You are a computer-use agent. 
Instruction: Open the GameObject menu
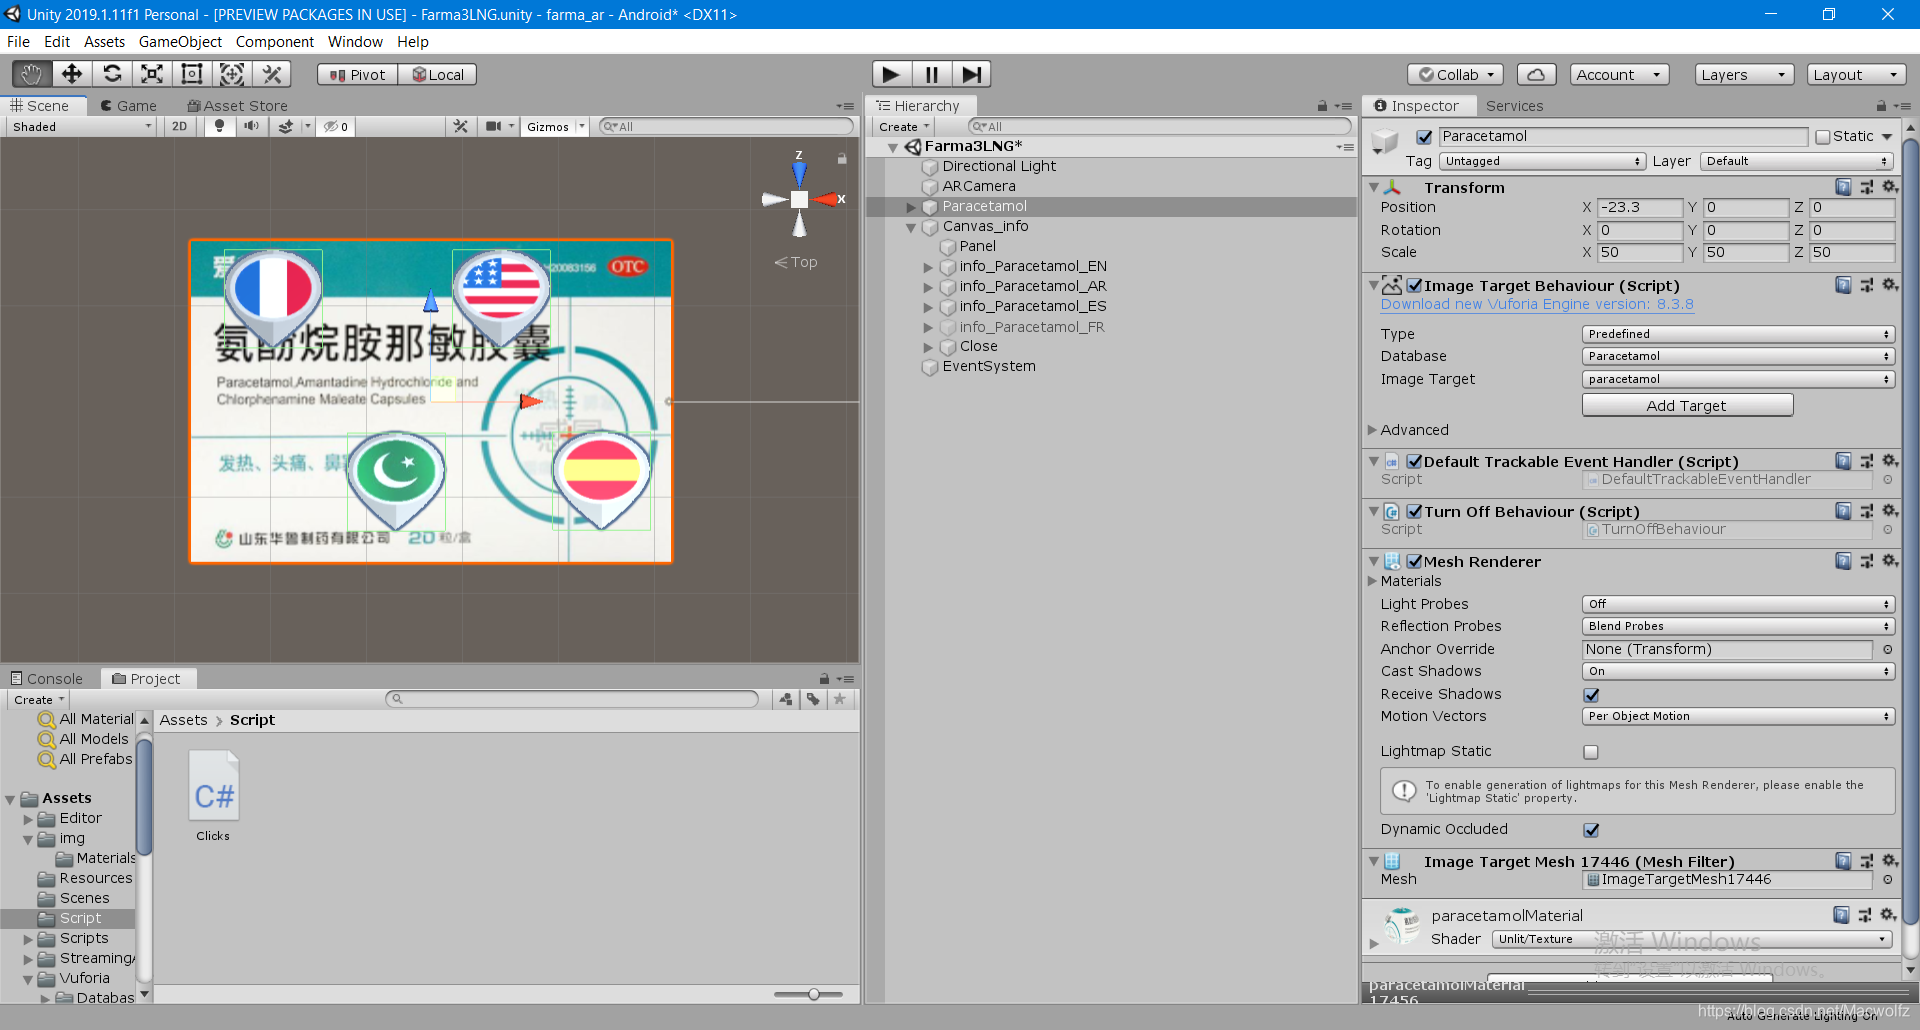click(180, 42)
